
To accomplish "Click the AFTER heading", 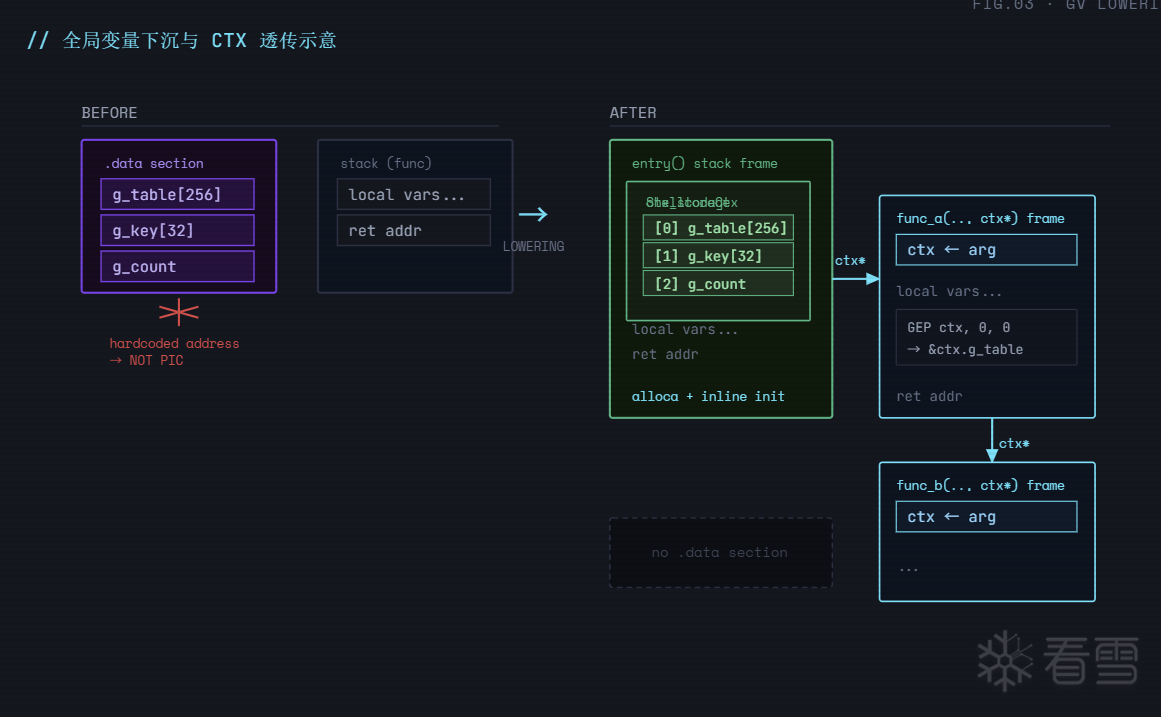I will point(633,113).
